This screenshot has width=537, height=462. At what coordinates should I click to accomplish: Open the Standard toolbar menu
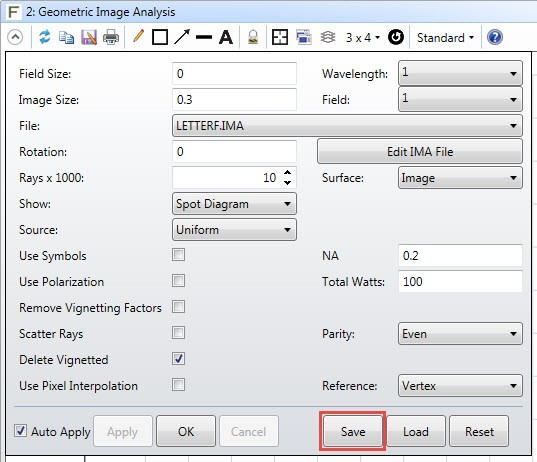pos(445,37)
